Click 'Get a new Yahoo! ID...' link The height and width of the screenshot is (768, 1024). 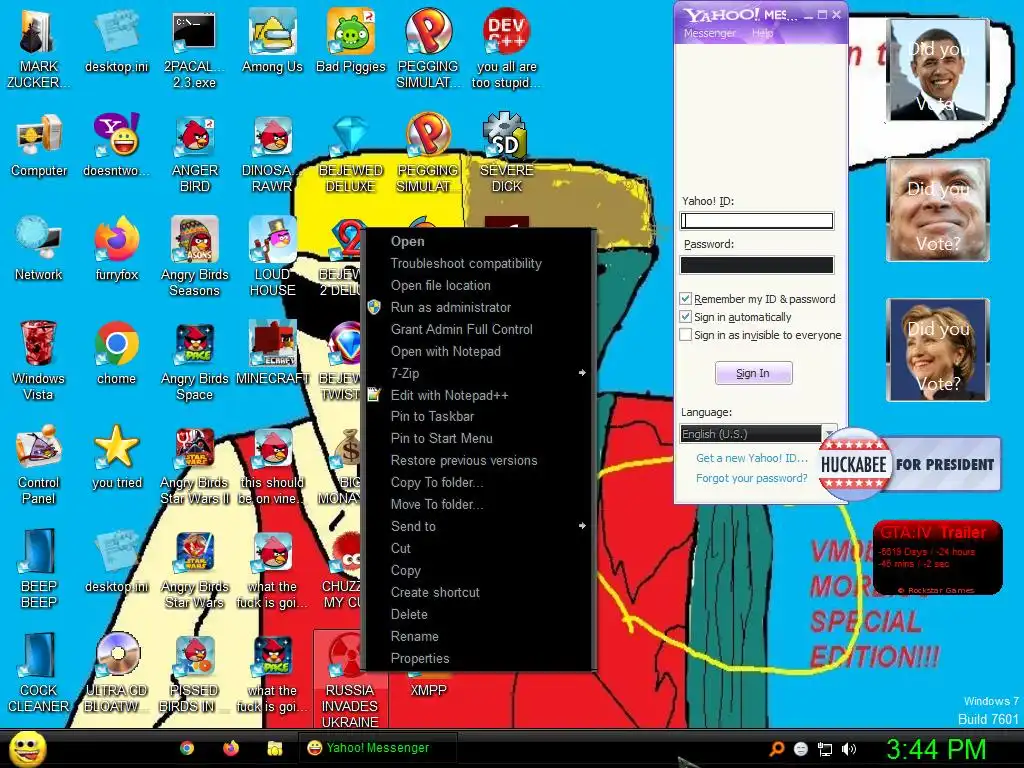[752, 458]
